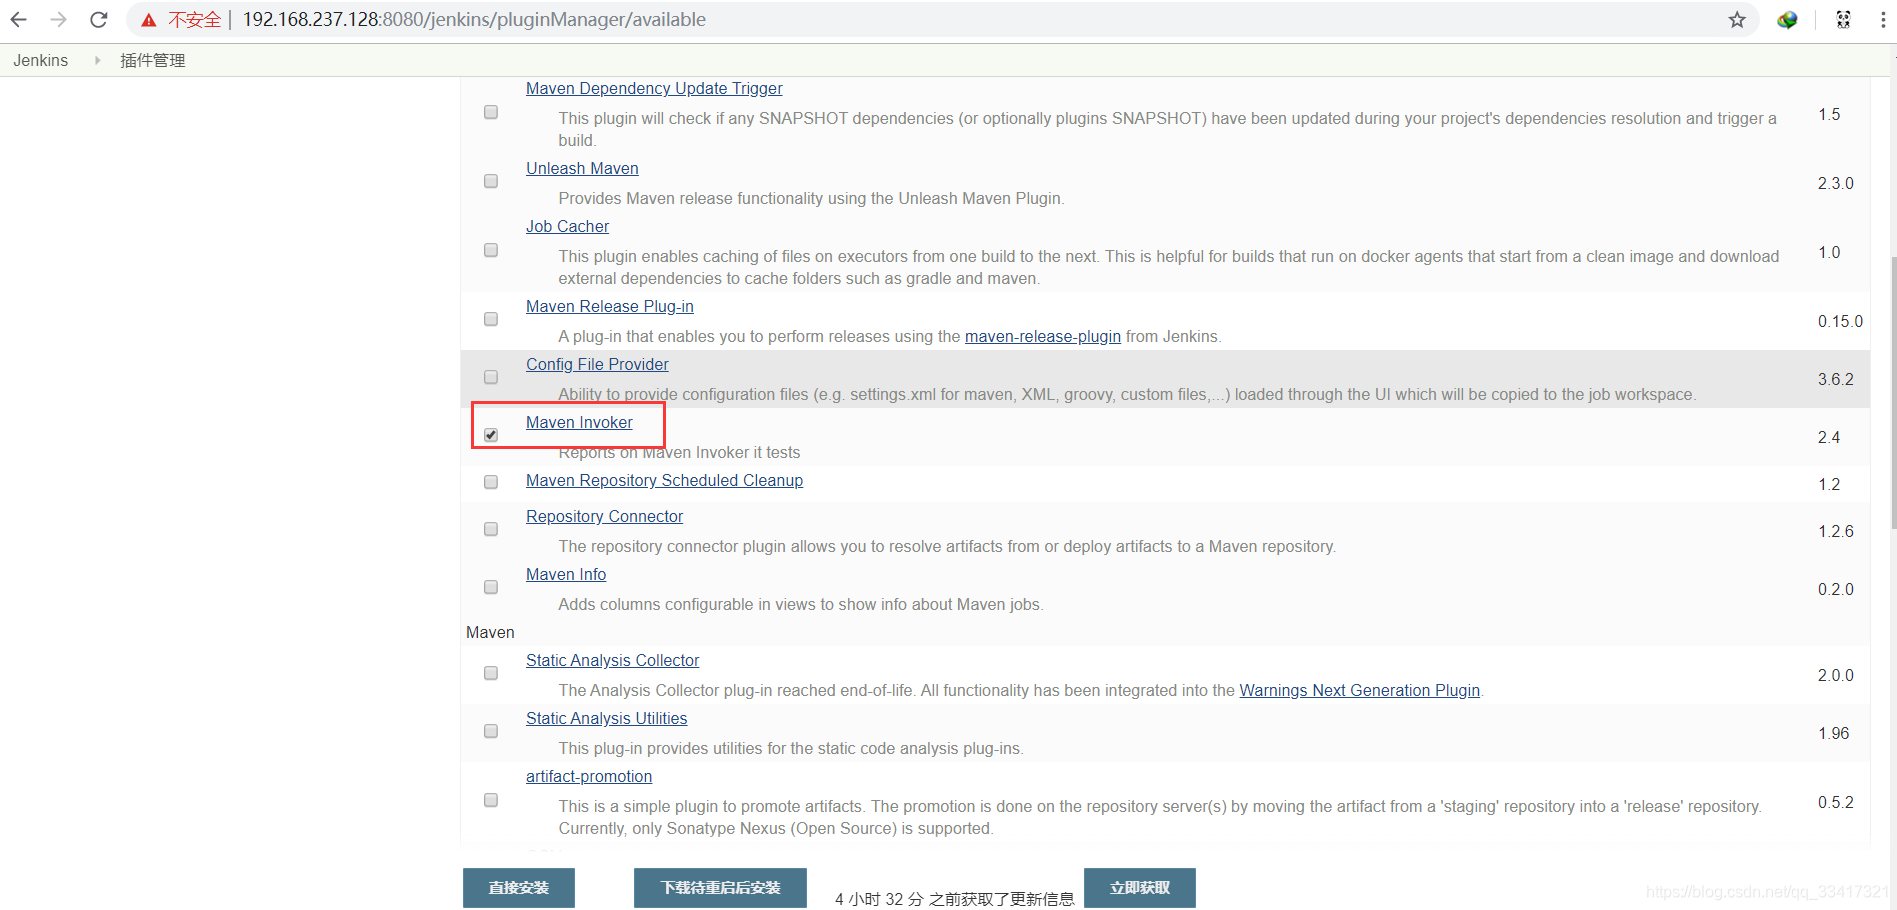Expand the Jenkins breadcrumb arrow
Viewport: 1897px width, 910px height.
tap(97, 60)
